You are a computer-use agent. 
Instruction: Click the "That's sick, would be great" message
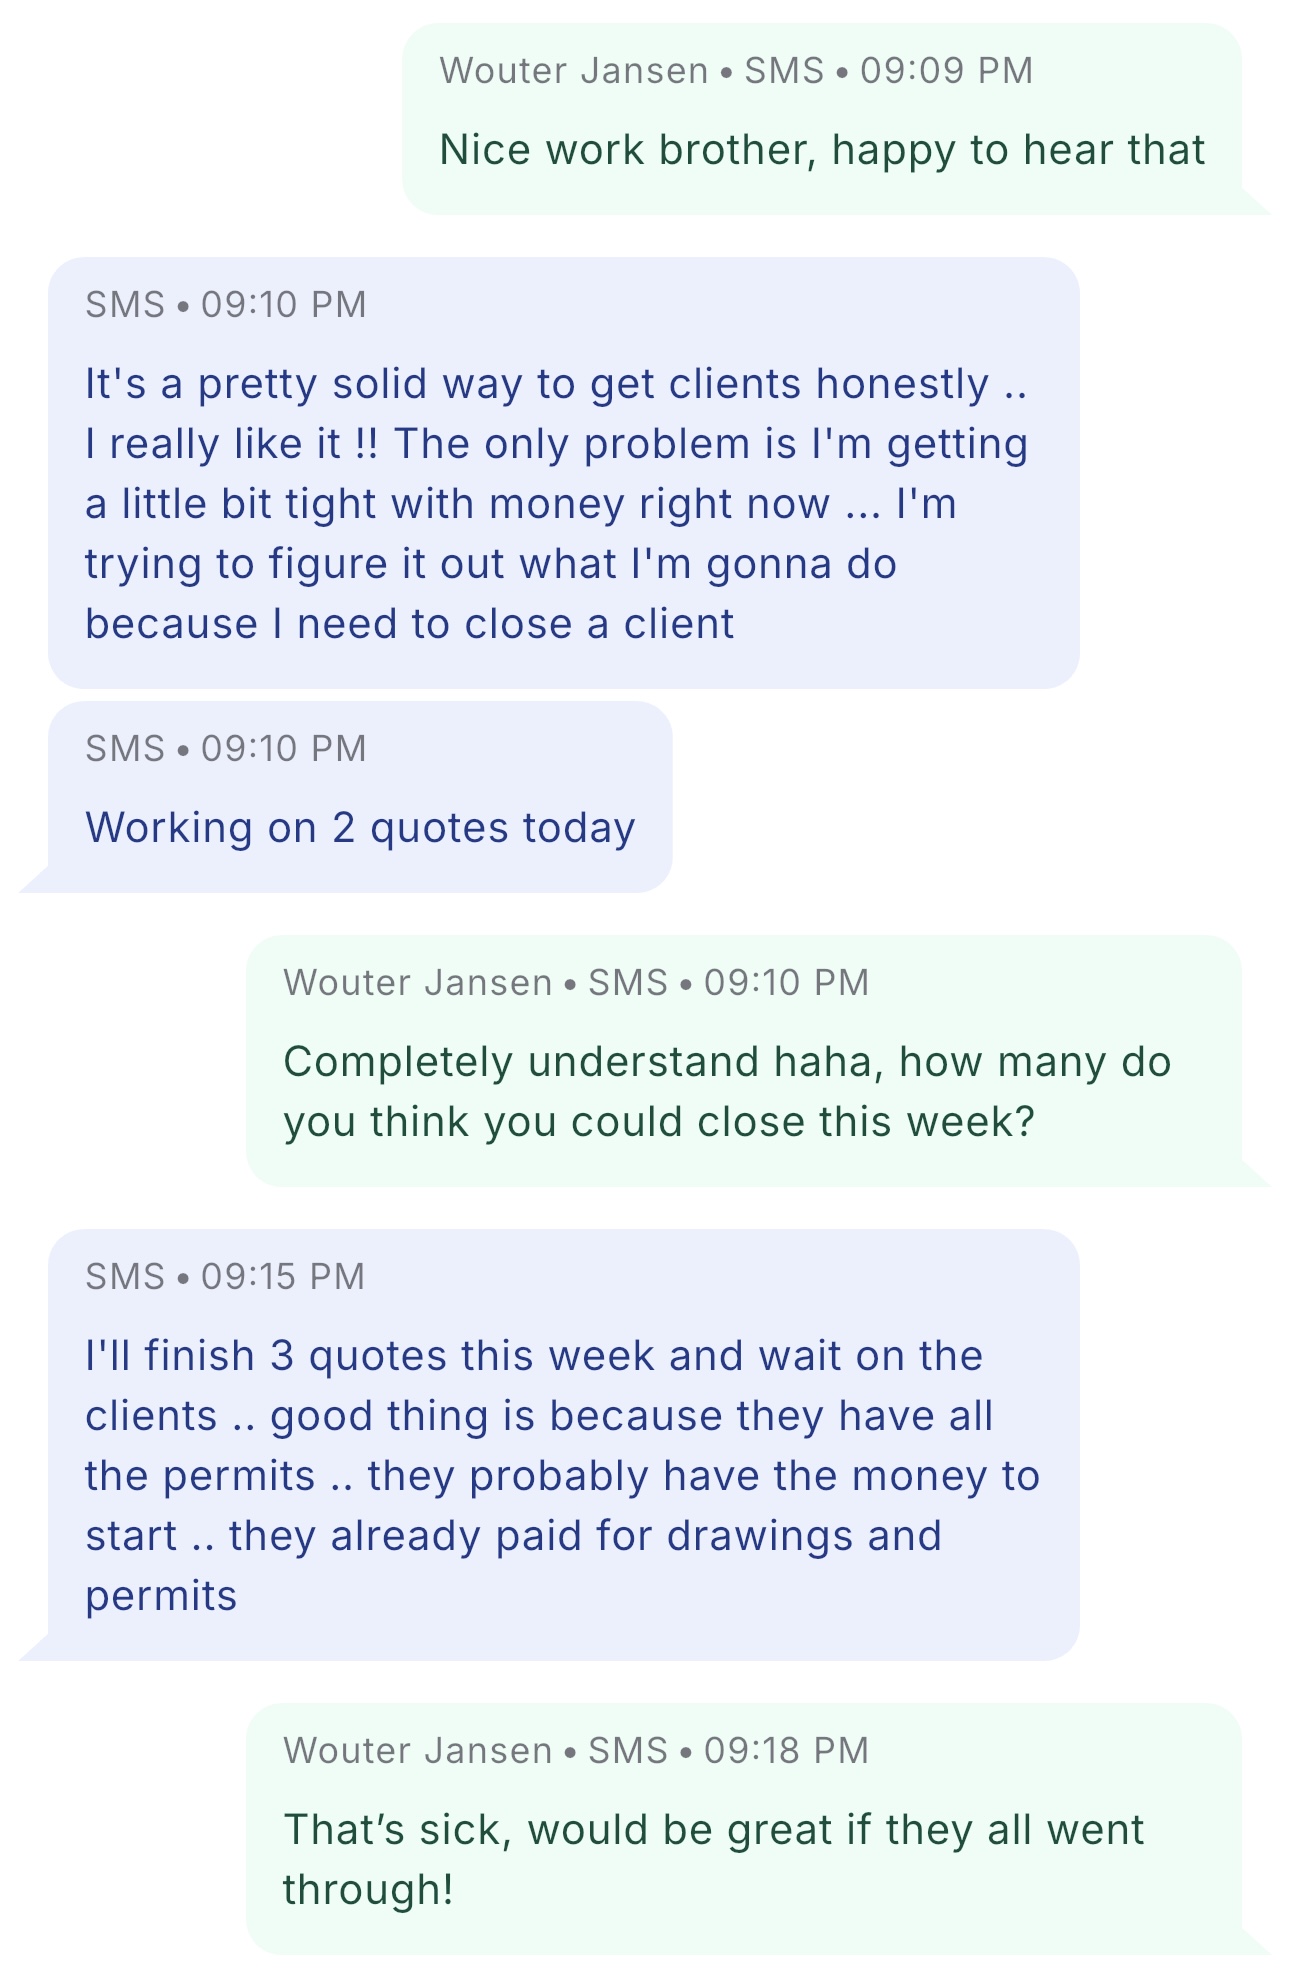pyautogui.click(x=713, y=1859)
